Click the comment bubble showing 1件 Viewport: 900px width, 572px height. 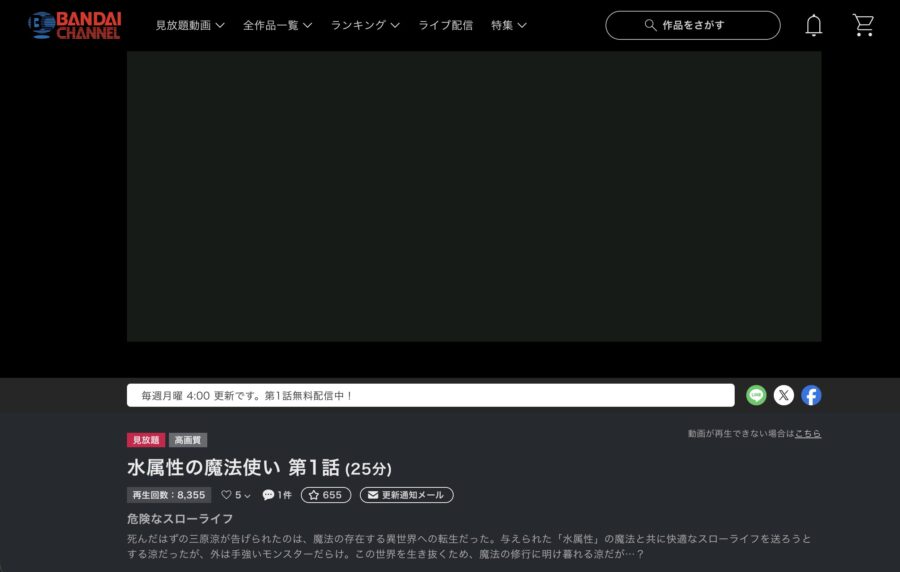coord(277,495)
